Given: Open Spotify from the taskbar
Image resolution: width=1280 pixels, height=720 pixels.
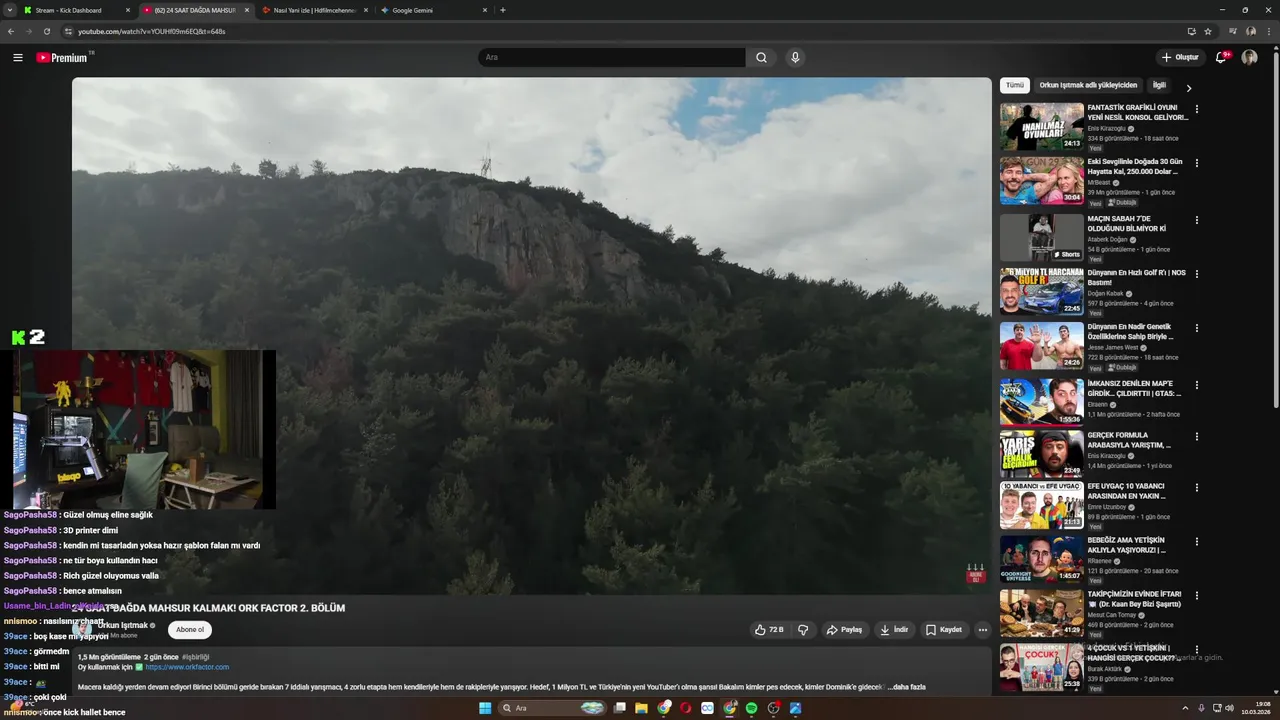Looking at the screenshot, I should (x=752, y=708).
